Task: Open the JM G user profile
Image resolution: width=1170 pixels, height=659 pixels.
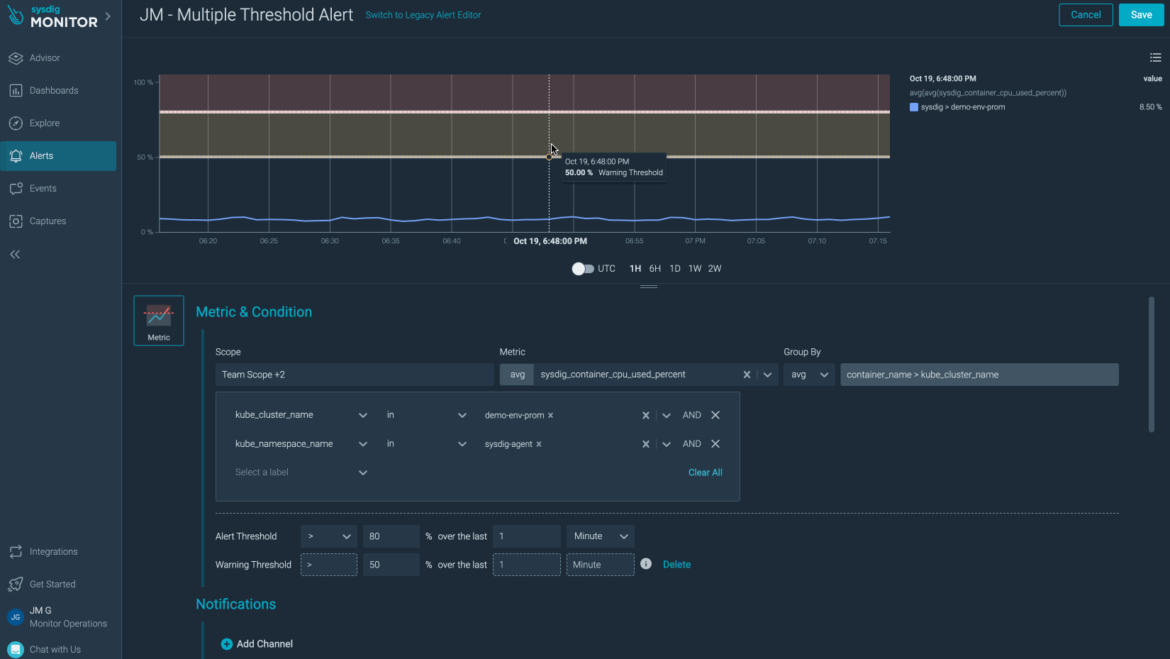Action: [58, 617]
